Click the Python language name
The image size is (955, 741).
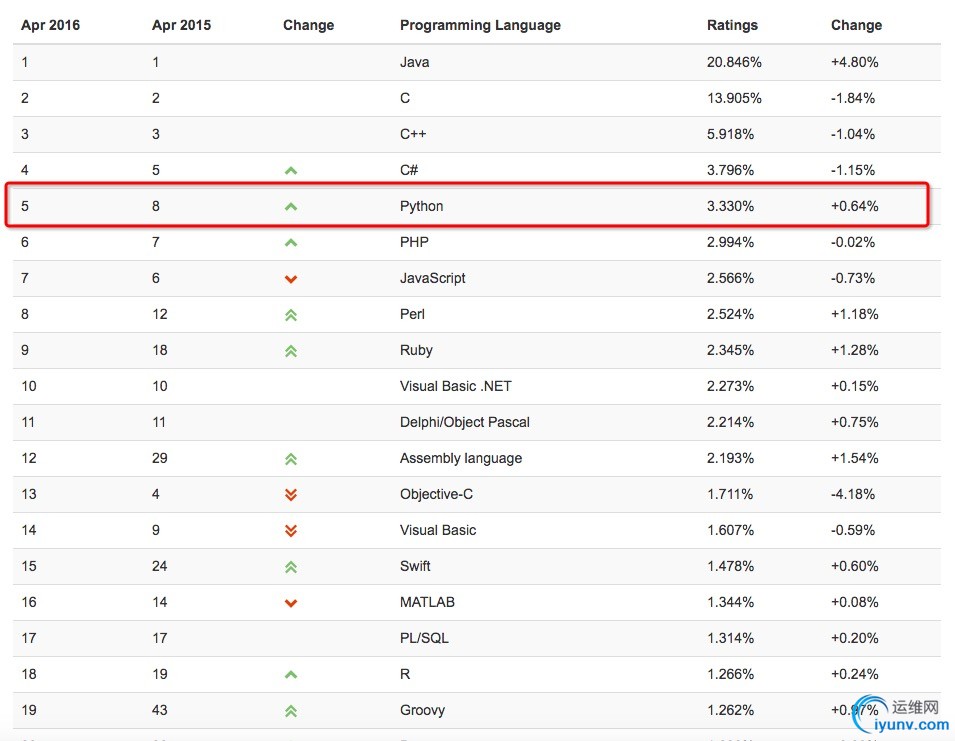click(421, 206)
